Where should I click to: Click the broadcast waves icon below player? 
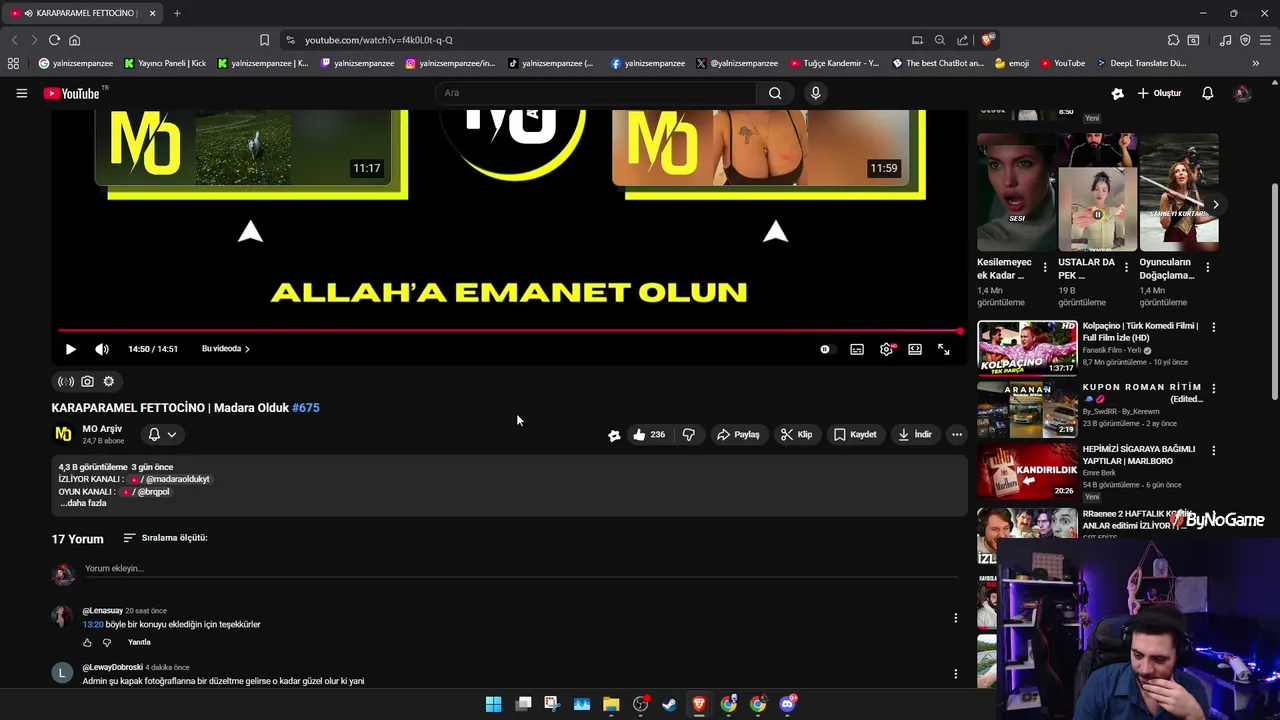point(66,381)
